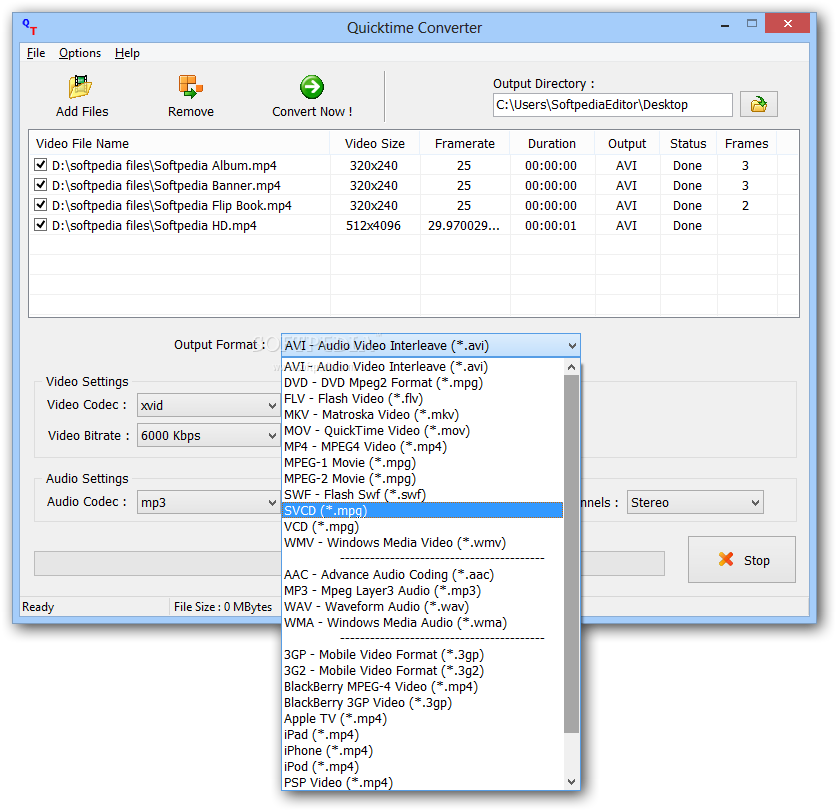Select WMA - Windows Media Audio format
Screen dimensions: 837x811
(423, 623)
